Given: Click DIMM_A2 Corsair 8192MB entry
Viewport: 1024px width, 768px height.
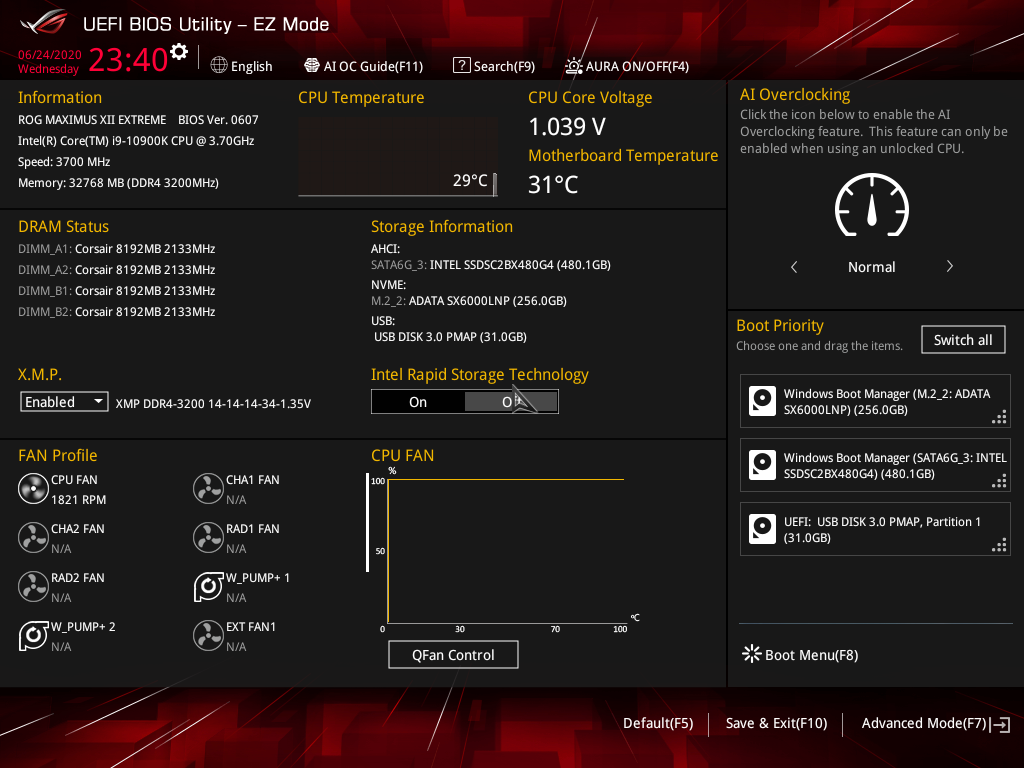Looking at the screenshot, I should [117, 270].
